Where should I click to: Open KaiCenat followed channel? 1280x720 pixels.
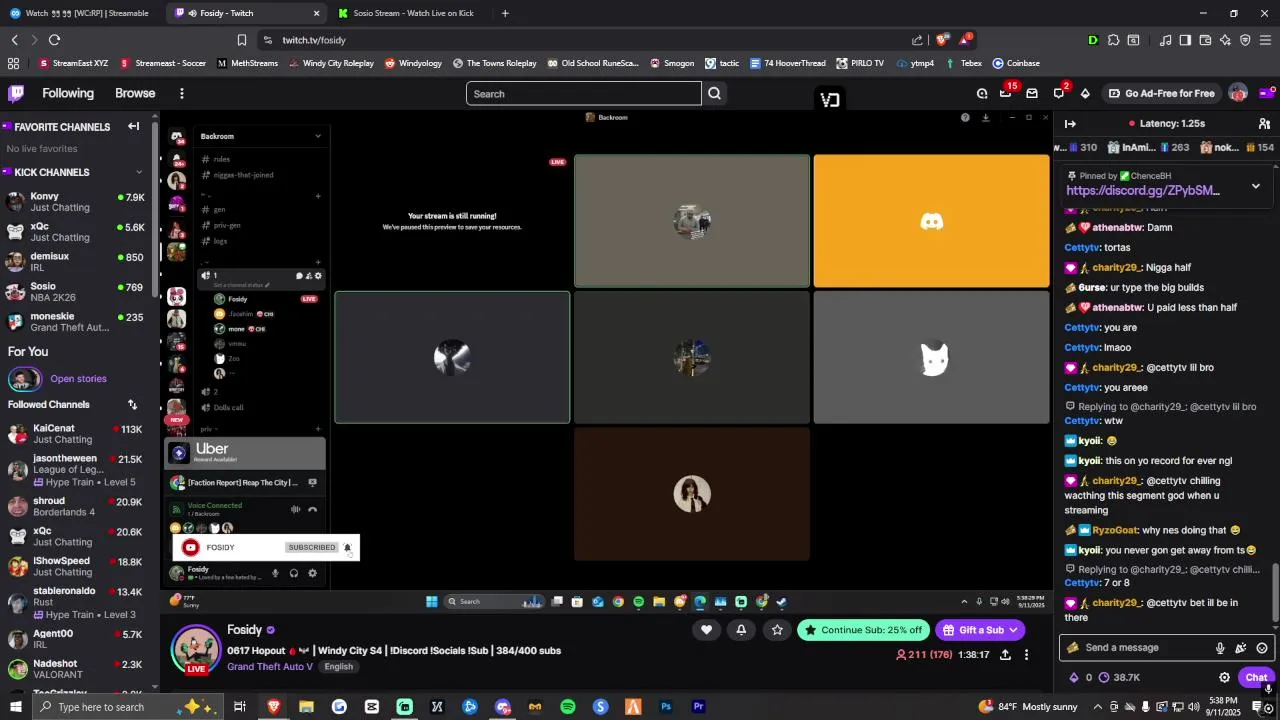(75, 434)
